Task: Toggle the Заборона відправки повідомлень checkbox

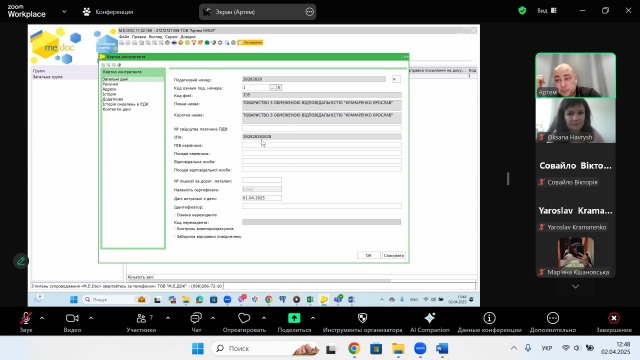Action: (x=175, y=236)
